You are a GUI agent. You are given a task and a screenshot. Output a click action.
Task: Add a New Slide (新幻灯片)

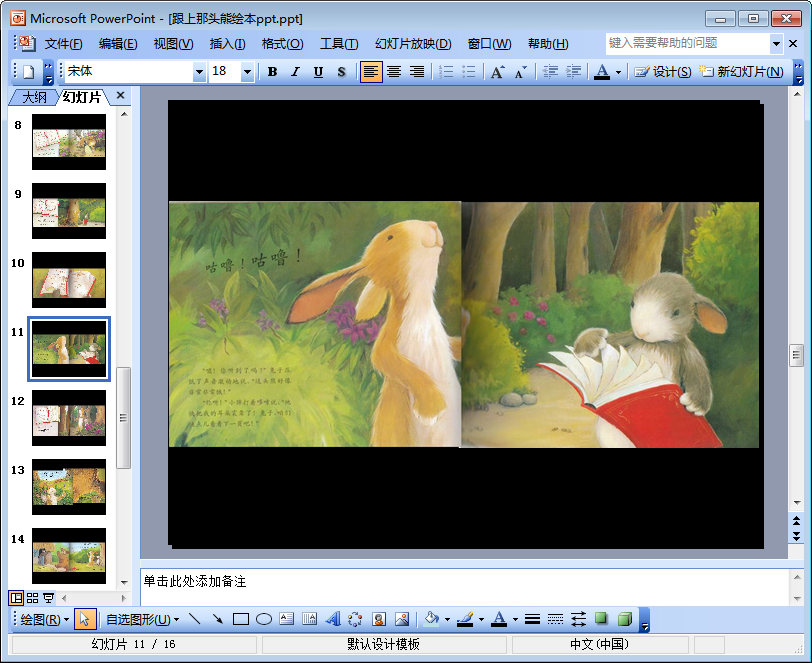coord(741,71)
